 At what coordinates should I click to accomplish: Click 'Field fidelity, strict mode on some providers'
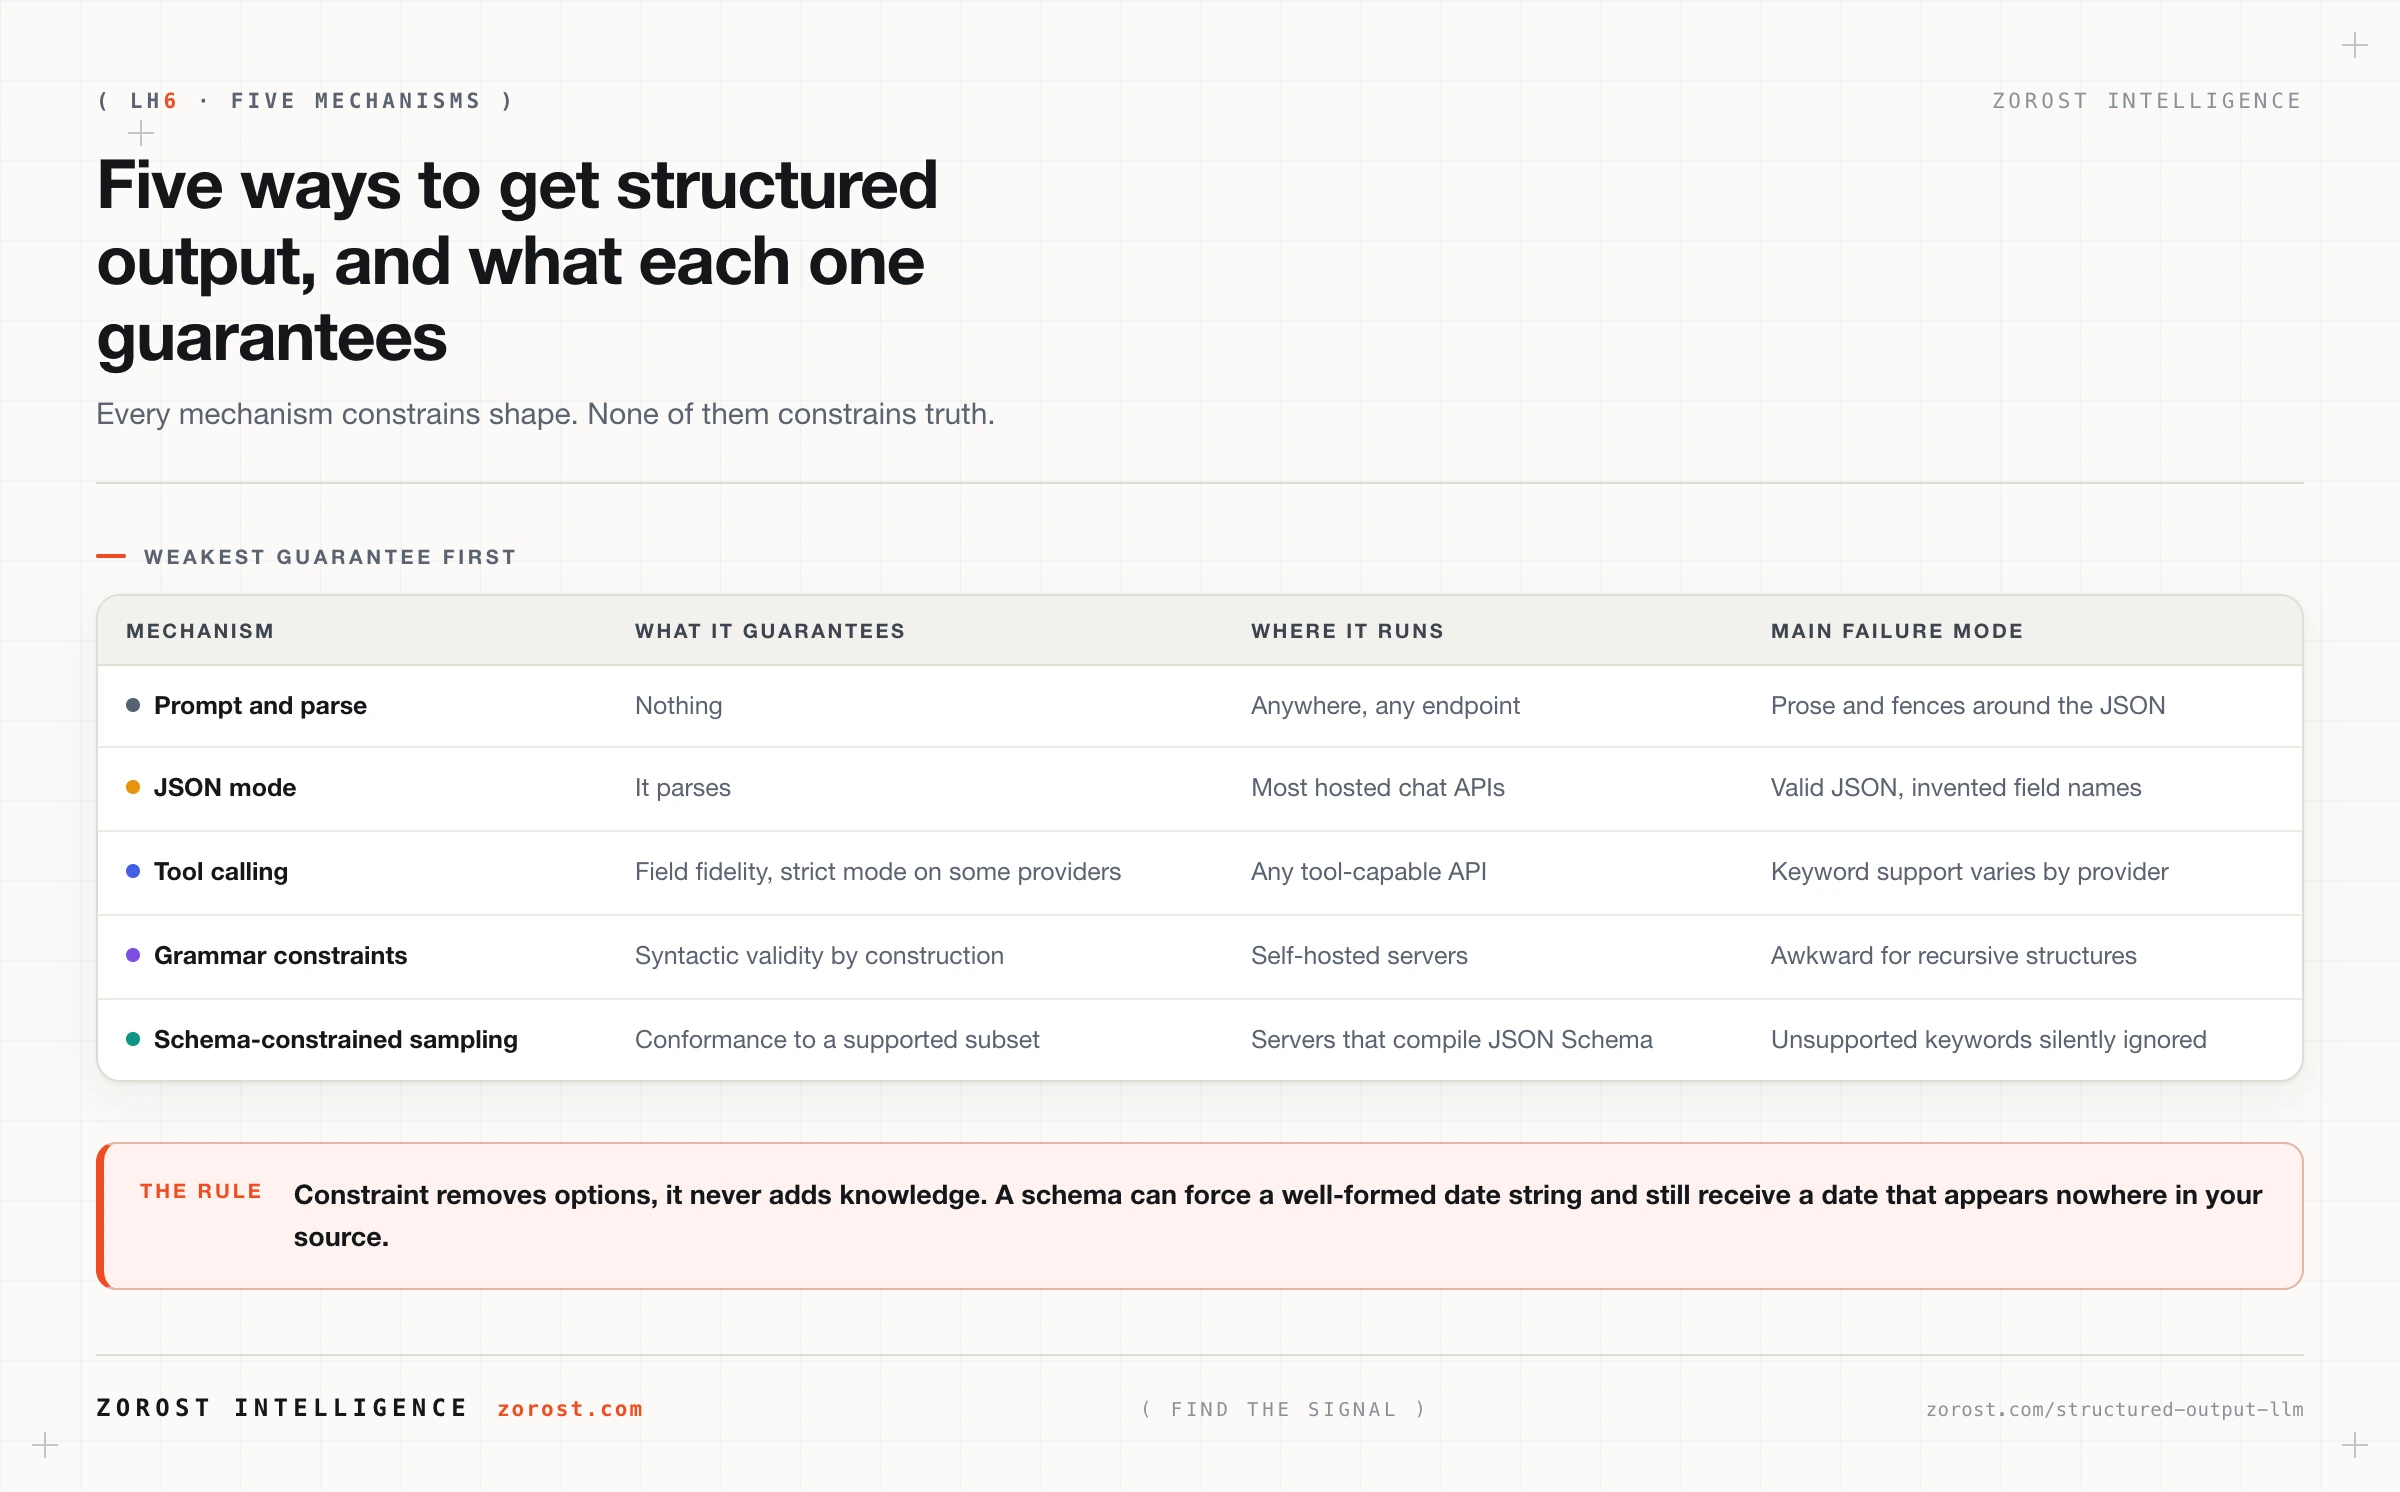[x=878, y=872]
